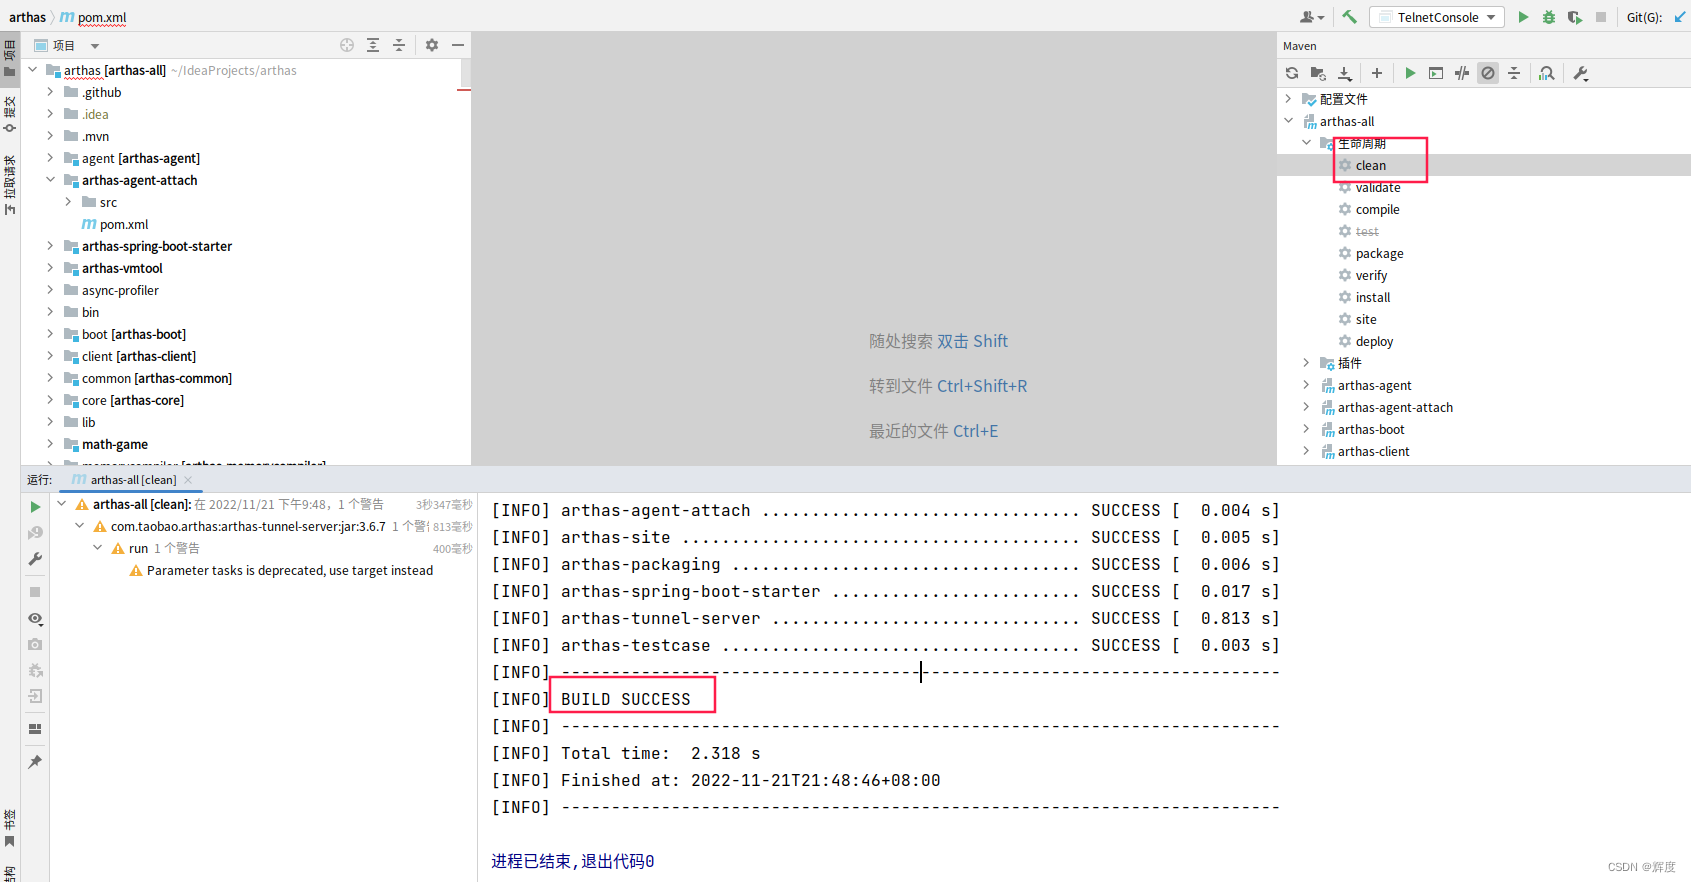Collapse all in Project panel toolbar
The width and height of the screenshot is (1691, 882).
399,45
